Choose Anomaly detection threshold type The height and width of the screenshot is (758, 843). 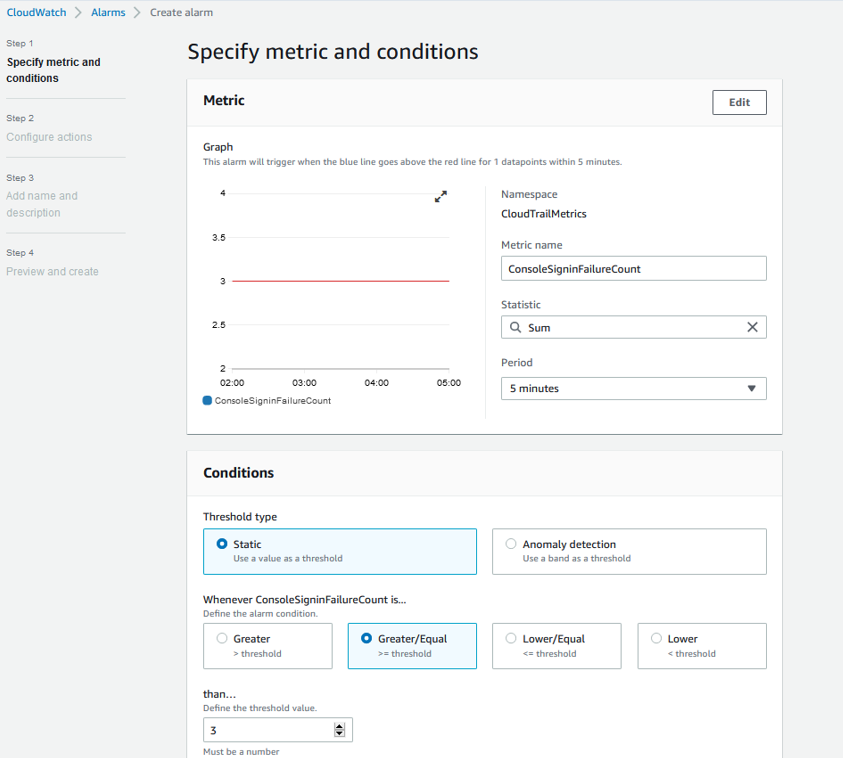pyautogui.click(x=511, y=544)
